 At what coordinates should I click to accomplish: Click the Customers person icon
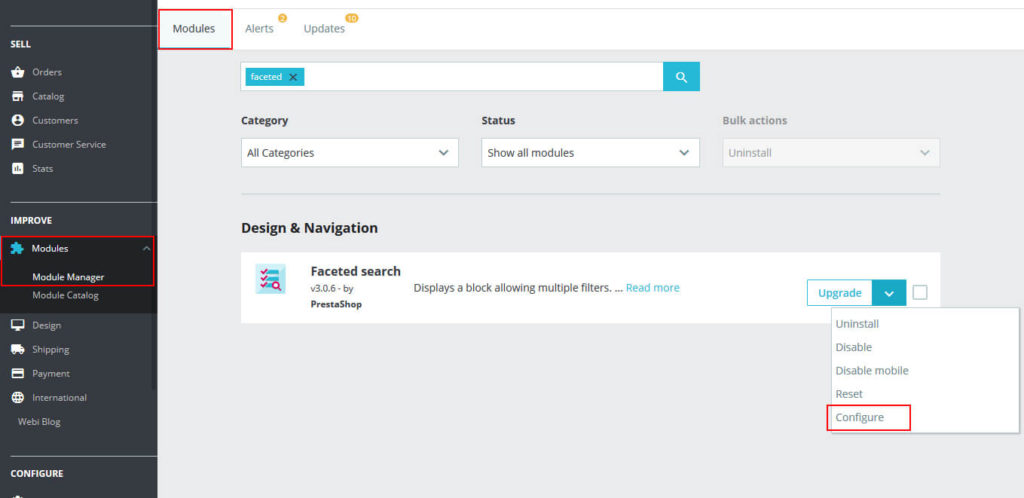tap(17, 120)
